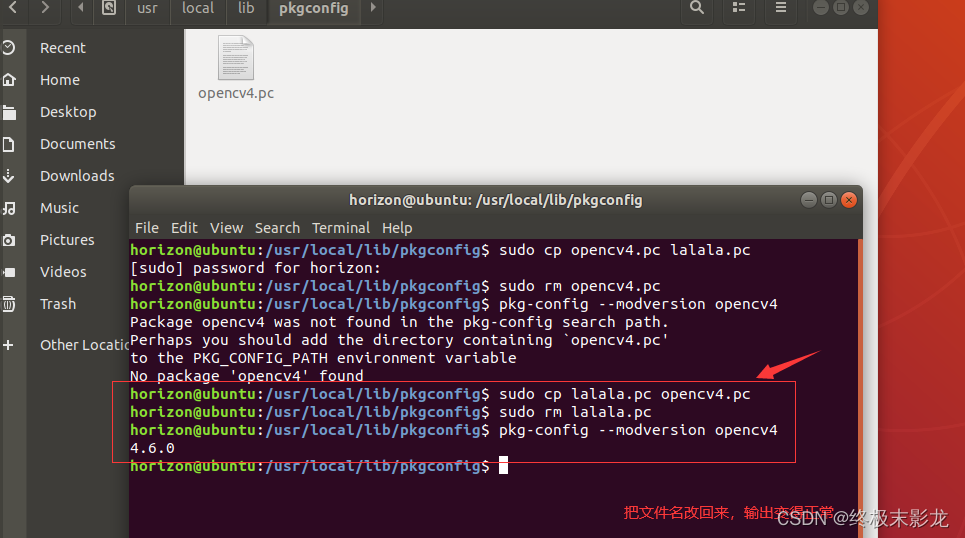
Task: Open the terminal Help menu
Action: click(397, 228)
